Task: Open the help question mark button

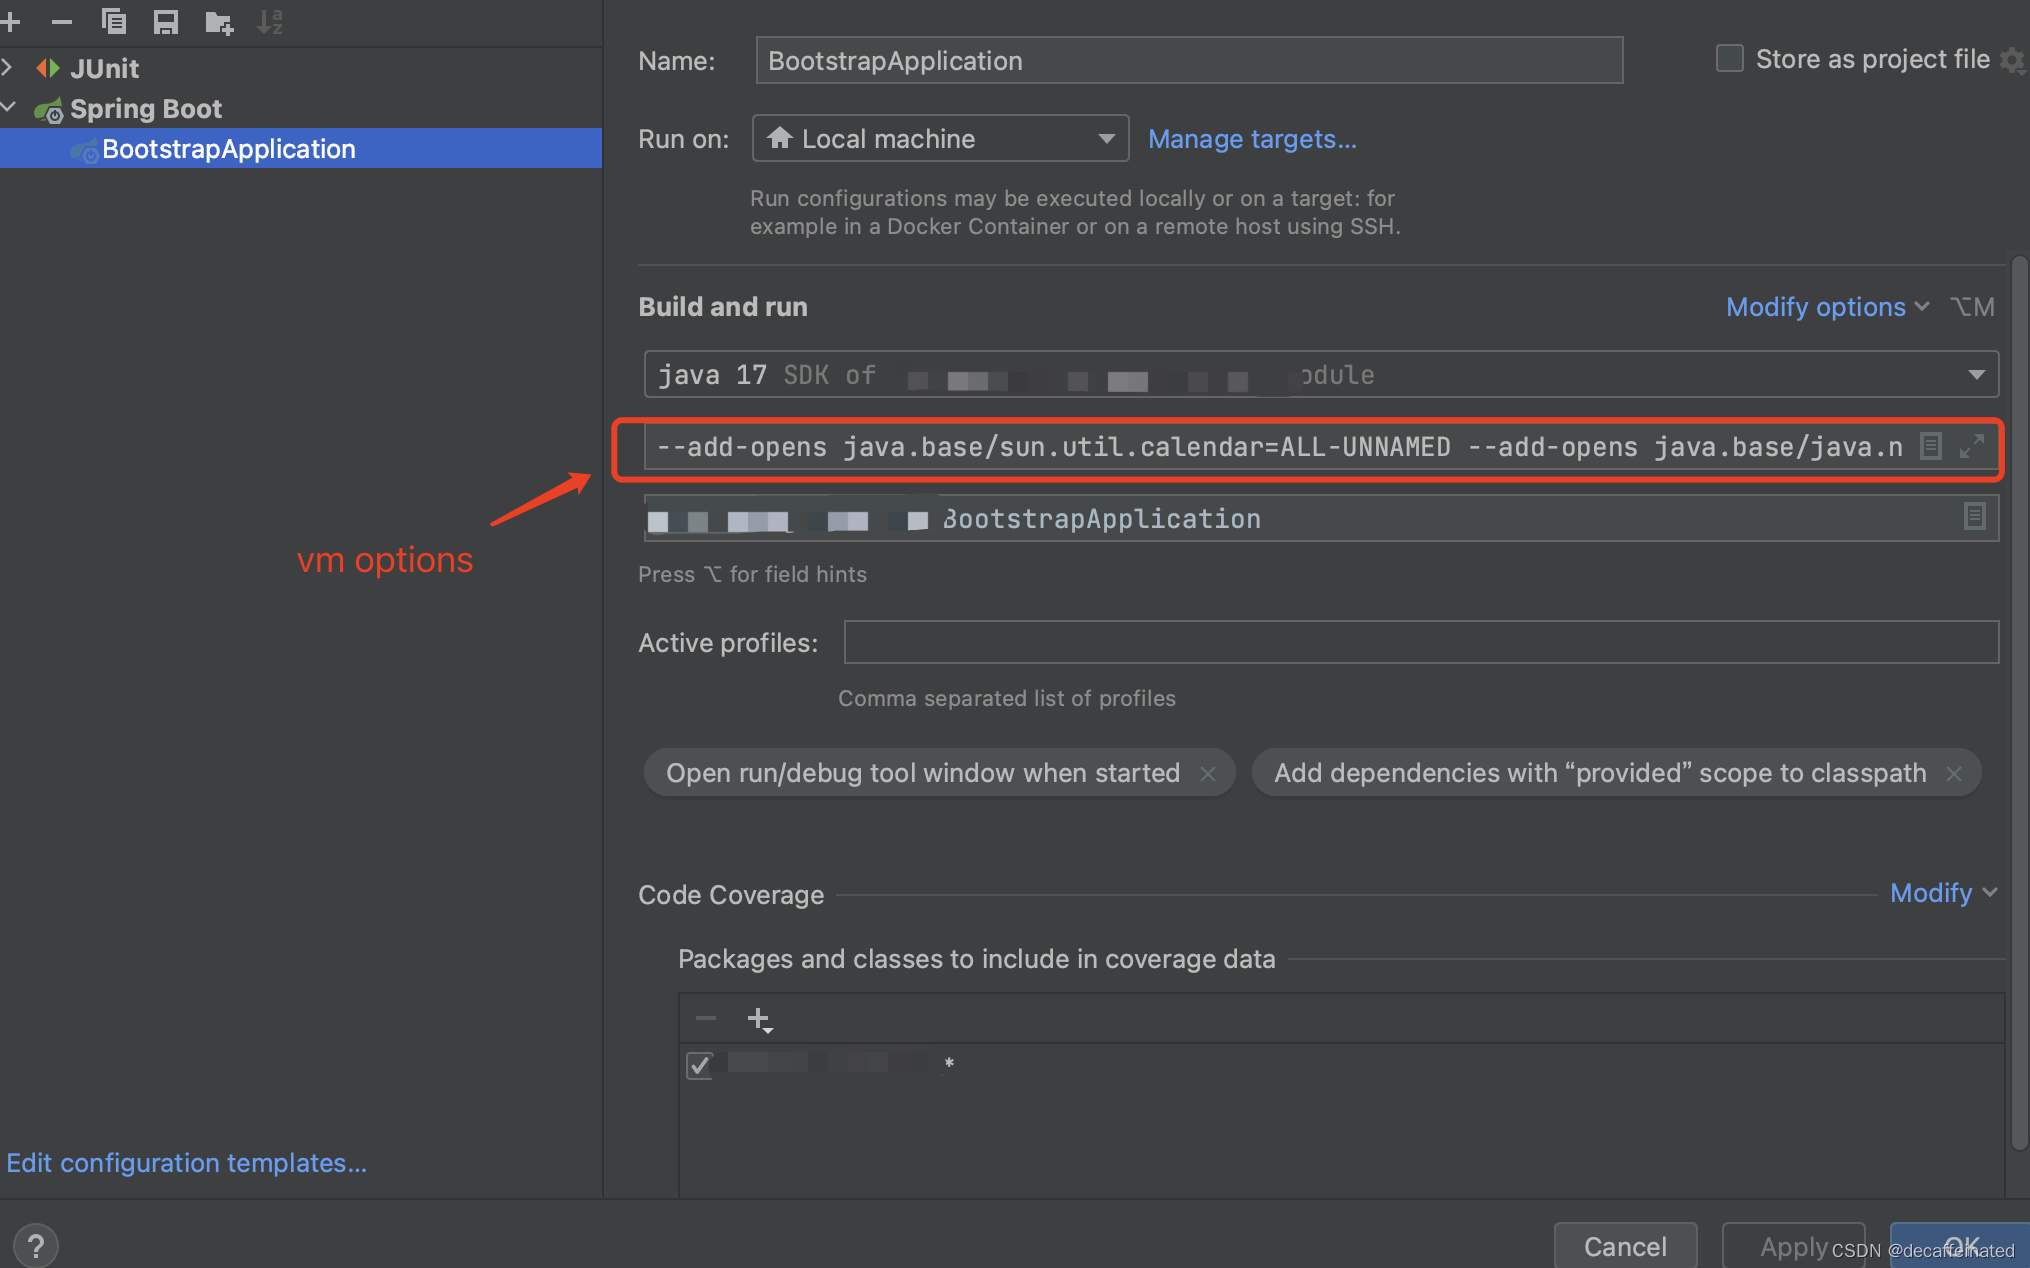Action: (36, 1246)
